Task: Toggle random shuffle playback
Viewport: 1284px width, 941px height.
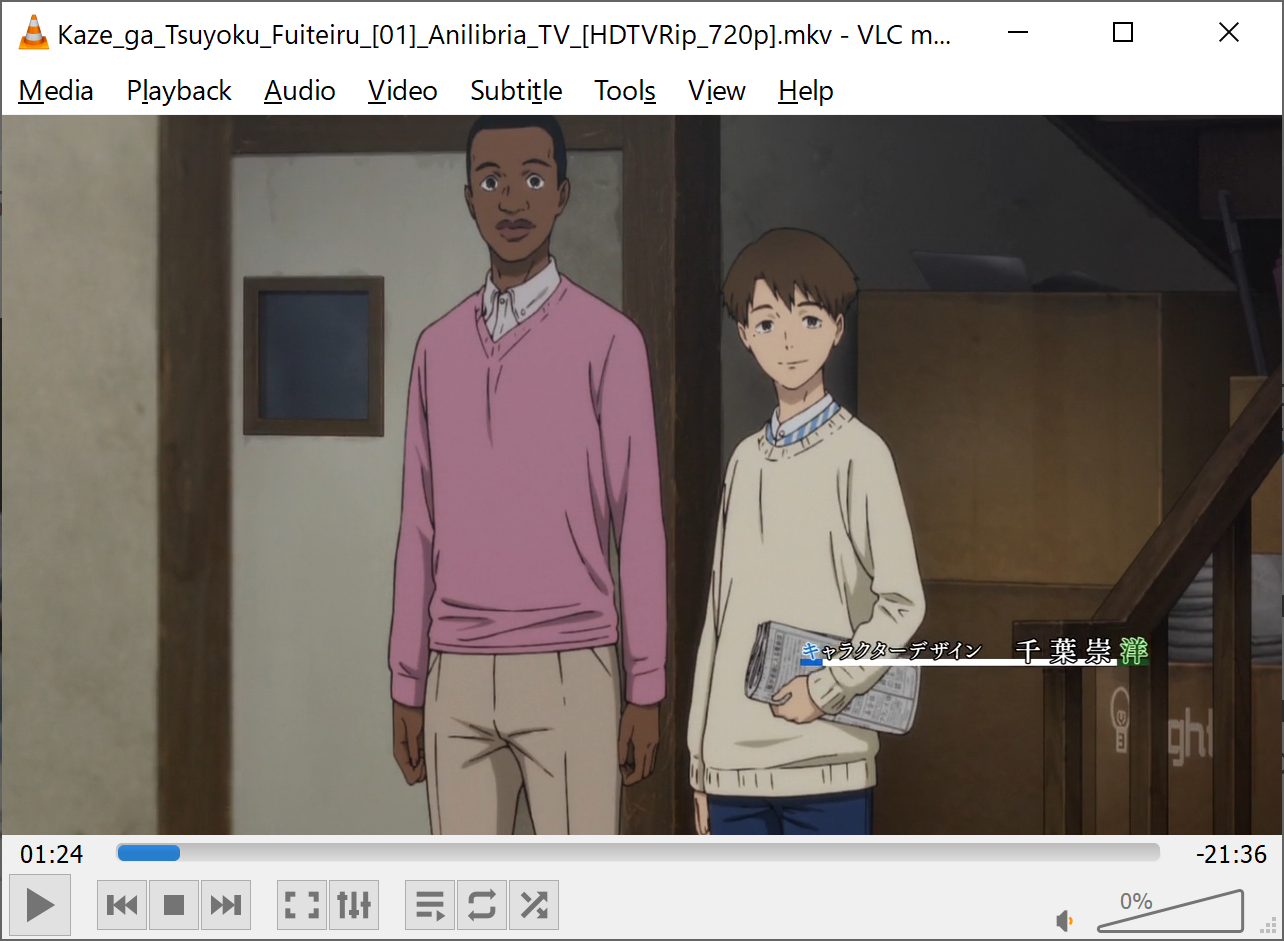Action: pyautogui.click(x=534, y=906)
